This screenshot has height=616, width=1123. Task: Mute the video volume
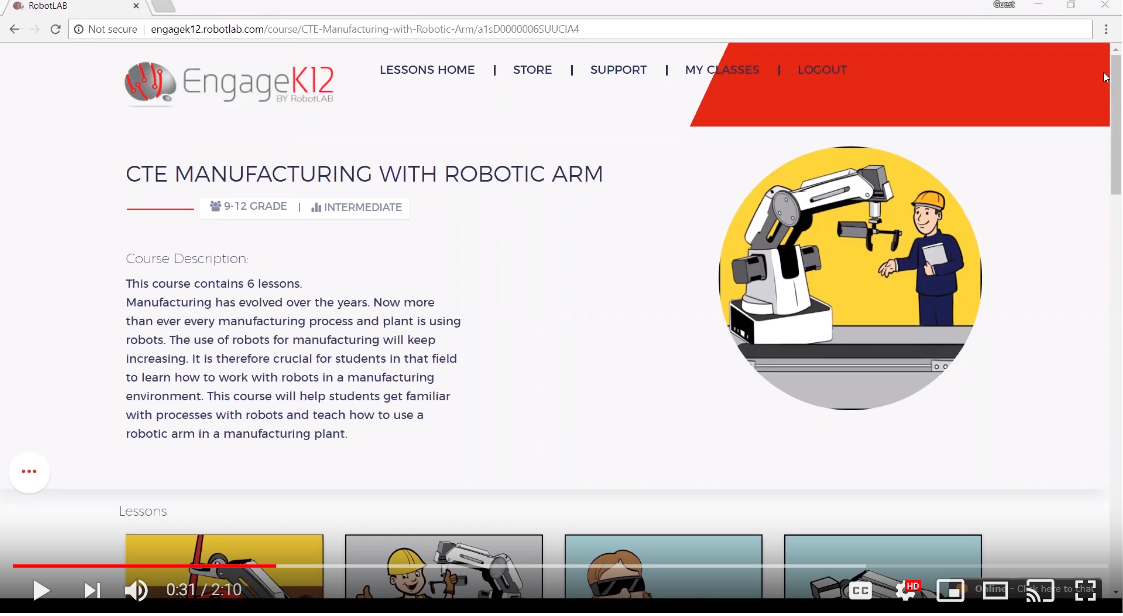pyautogui.click(x=136, y=591)
